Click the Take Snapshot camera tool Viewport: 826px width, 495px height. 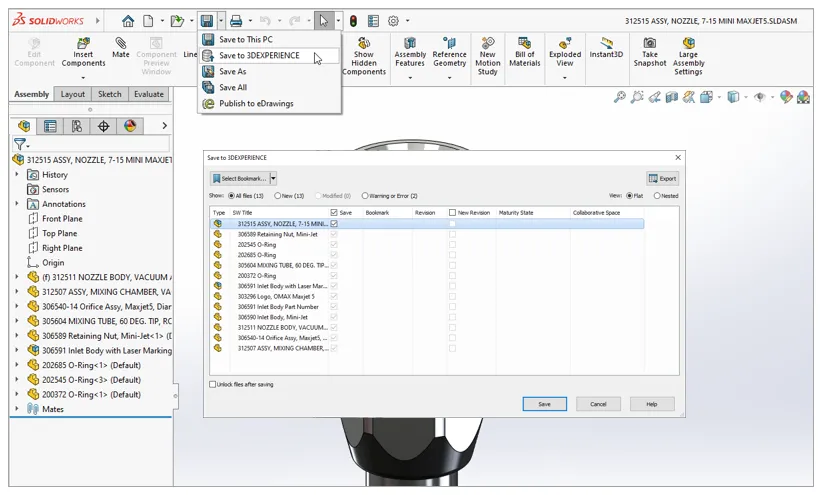tap(650, 52)
